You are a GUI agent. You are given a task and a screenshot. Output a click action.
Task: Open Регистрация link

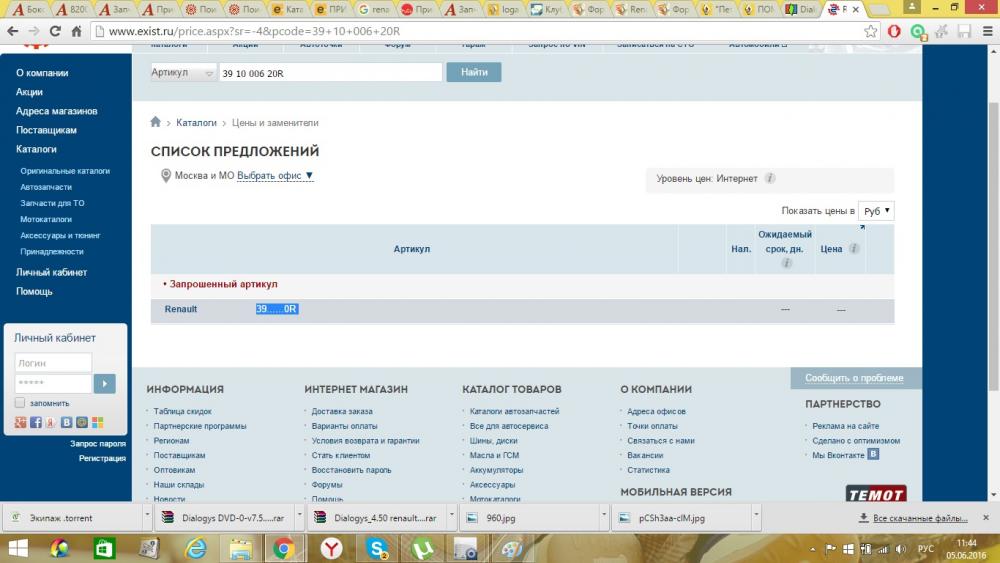(102, 458)
